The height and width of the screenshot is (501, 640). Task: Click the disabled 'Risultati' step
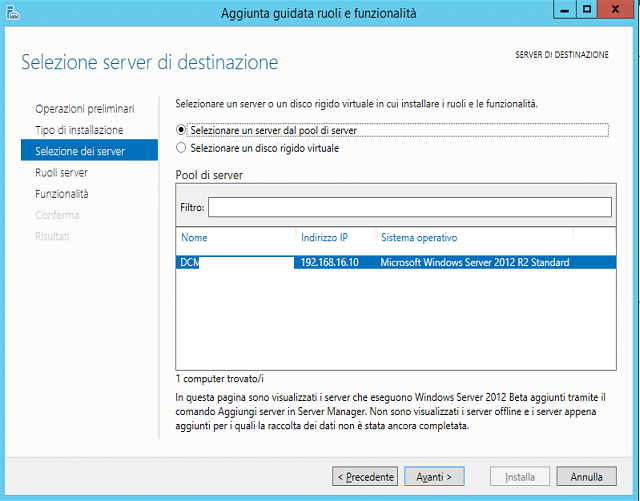coord(52,236)
